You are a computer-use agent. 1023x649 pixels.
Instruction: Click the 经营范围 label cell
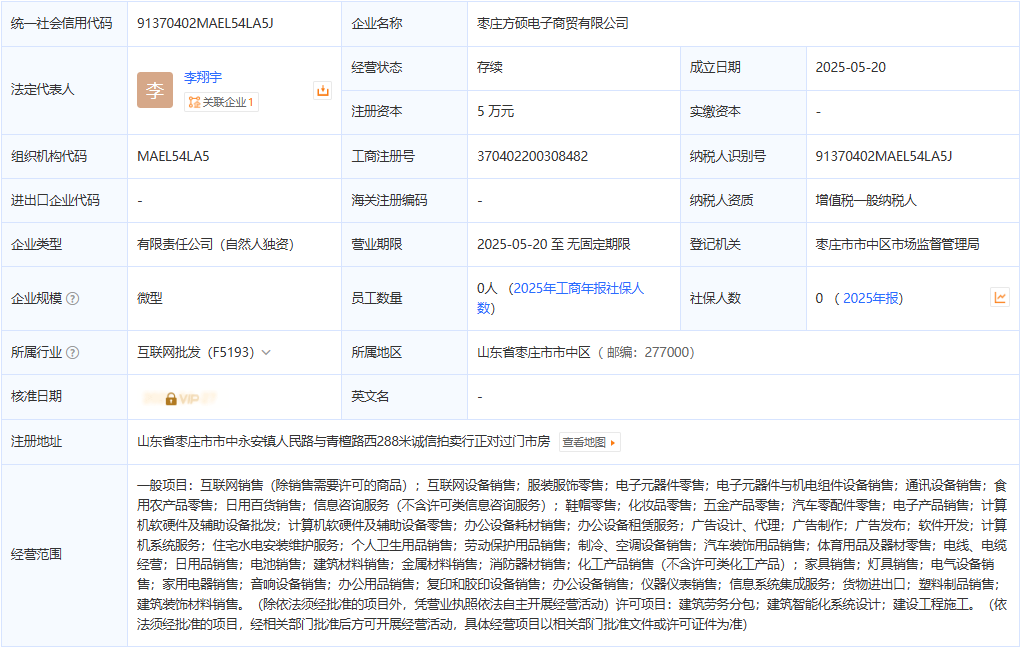tap(64, 555)
